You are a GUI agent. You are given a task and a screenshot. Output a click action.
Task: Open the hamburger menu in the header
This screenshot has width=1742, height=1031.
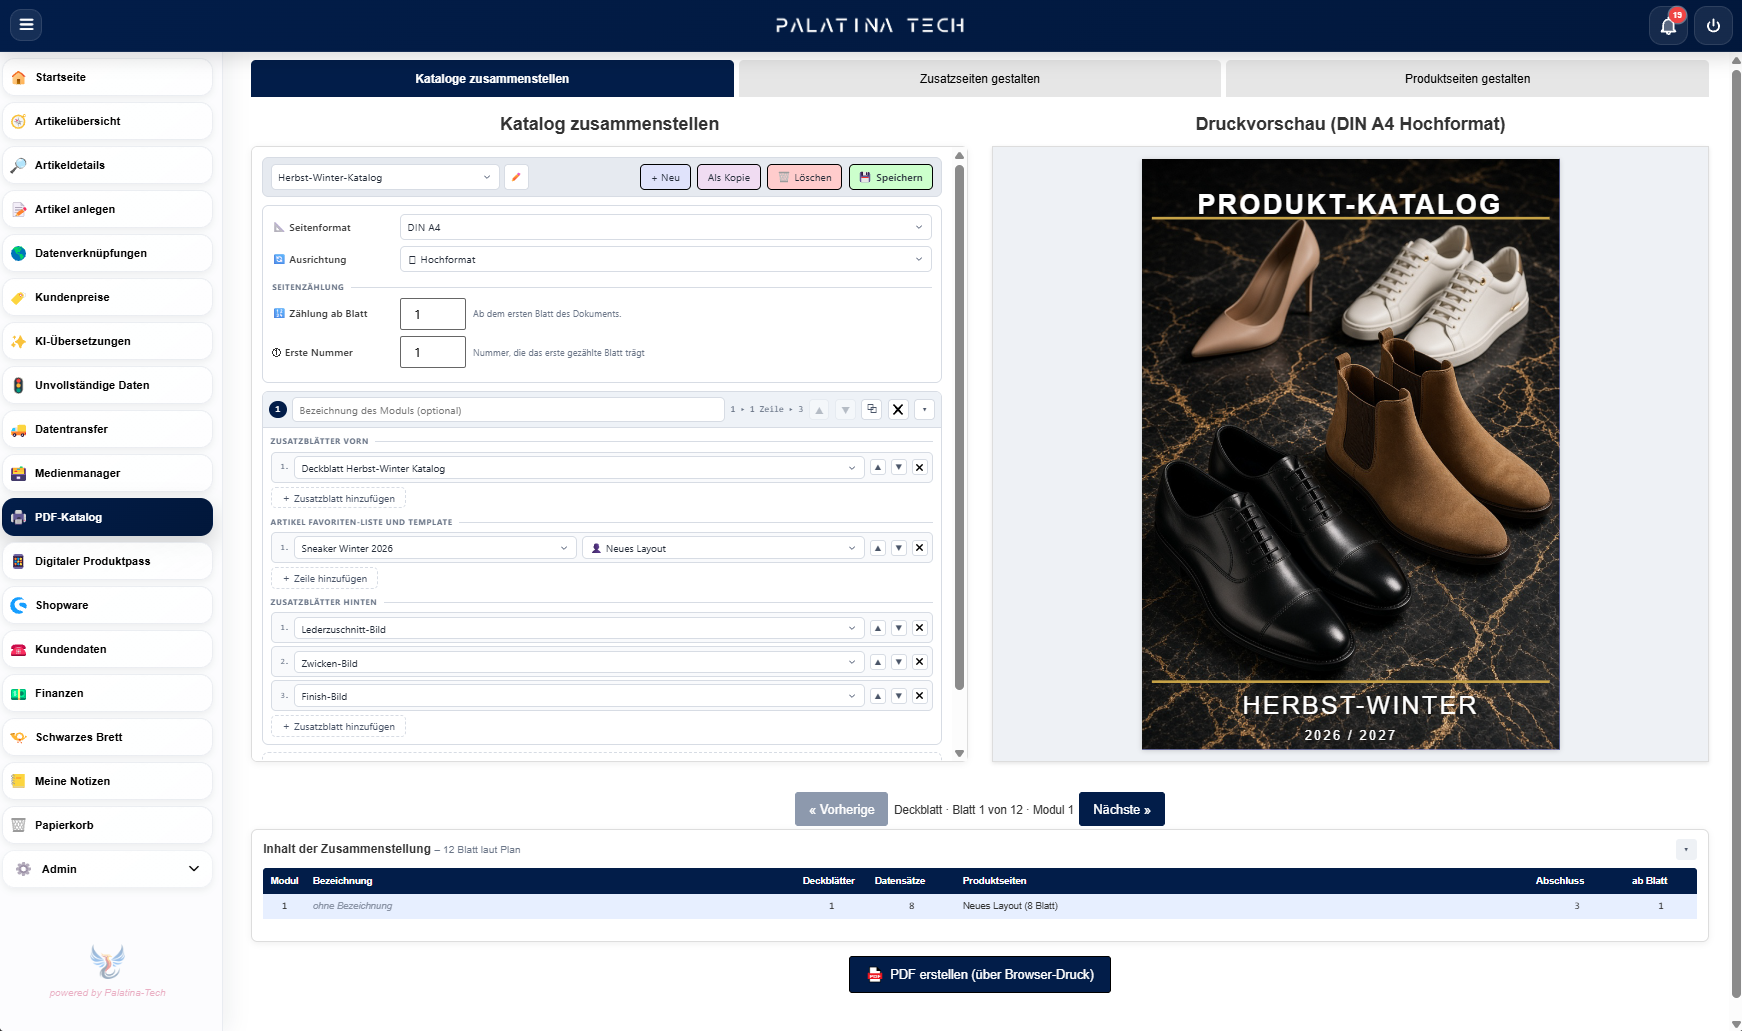pos(26,25)
